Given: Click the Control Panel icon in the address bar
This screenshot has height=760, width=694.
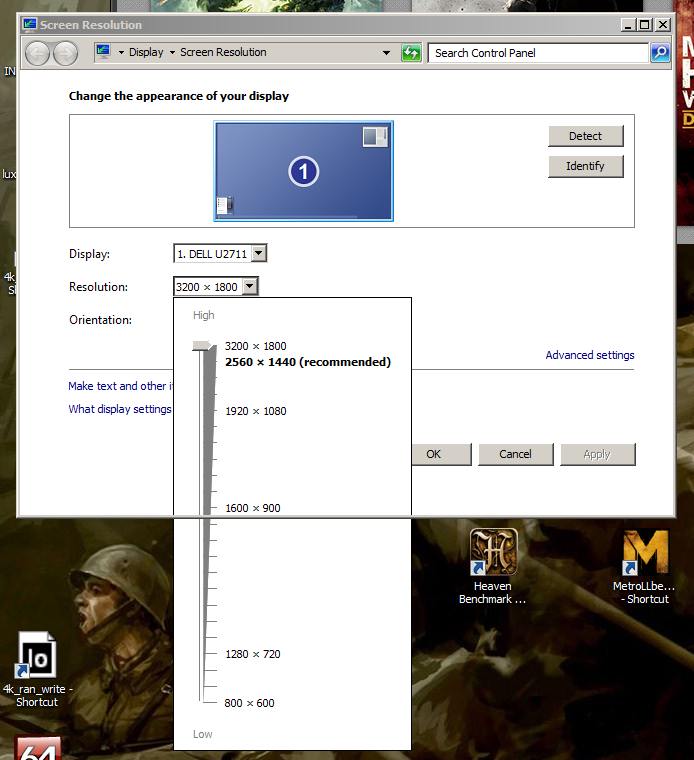Looking at the screenshot, I should pyautogui.click(x=103, y=52).
